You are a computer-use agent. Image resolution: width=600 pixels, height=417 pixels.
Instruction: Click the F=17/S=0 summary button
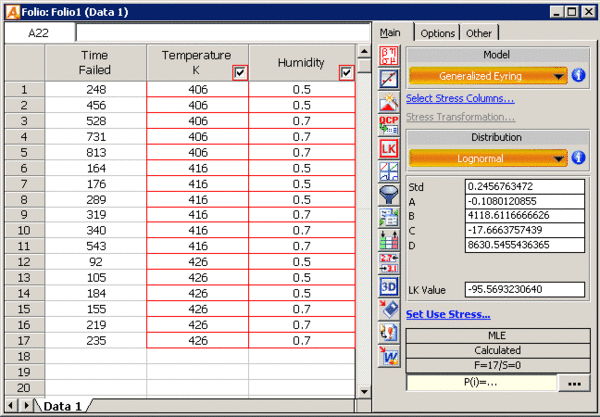click(x=498, y=365)
